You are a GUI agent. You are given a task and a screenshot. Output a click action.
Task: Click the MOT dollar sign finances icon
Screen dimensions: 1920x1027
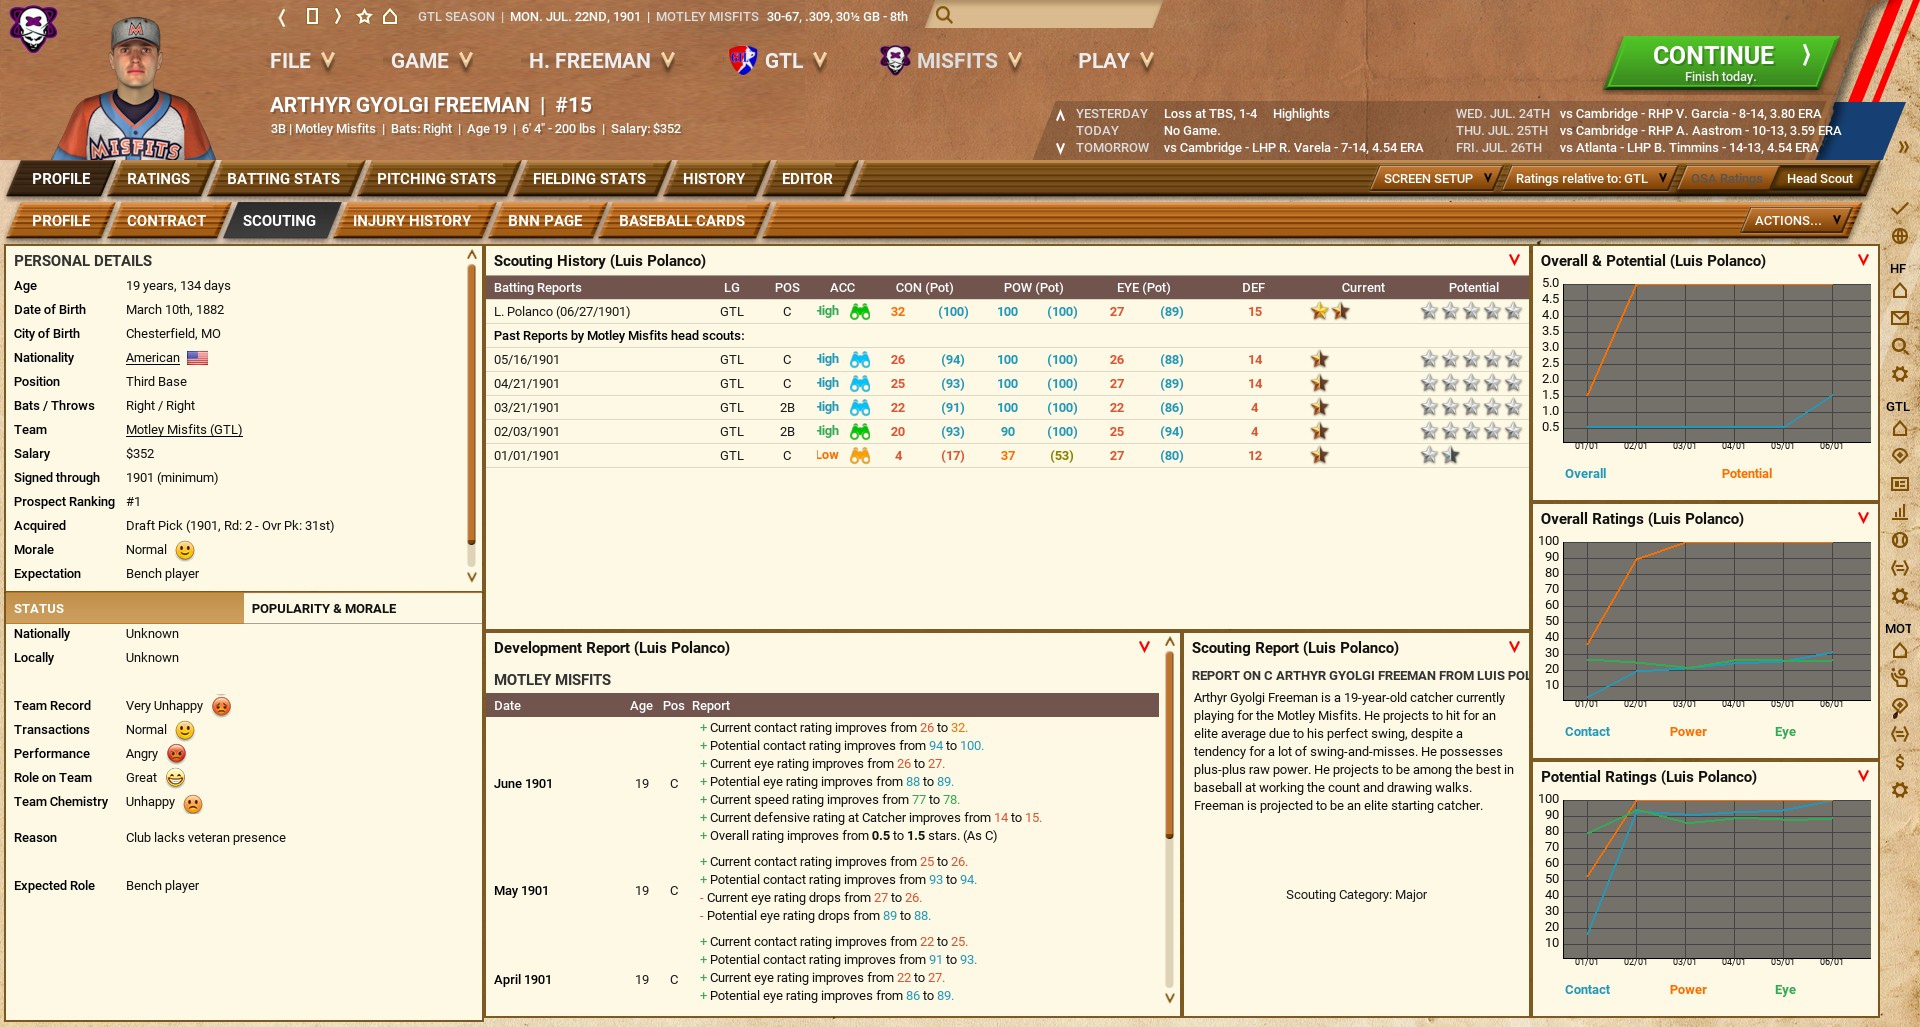(x=1899, y=762)
